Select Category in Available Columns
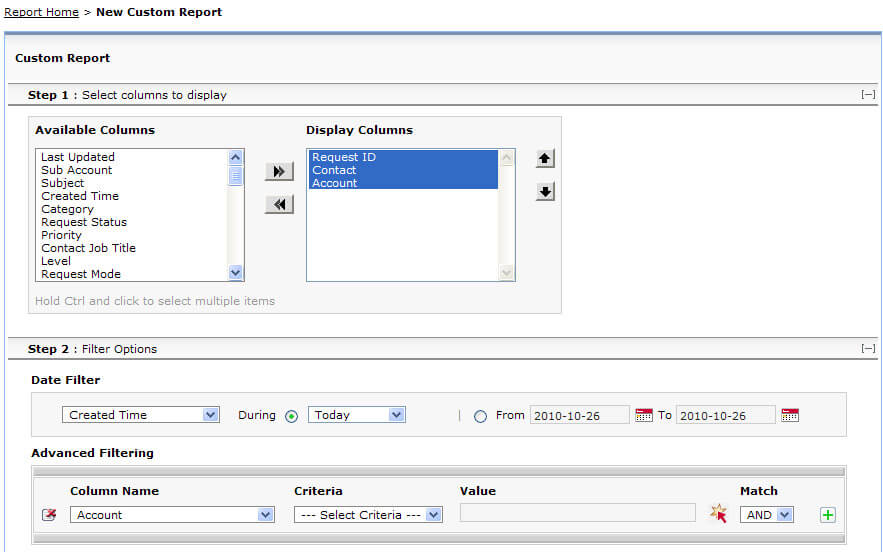This screenshot has height=557, width=883. pos(68,209)
